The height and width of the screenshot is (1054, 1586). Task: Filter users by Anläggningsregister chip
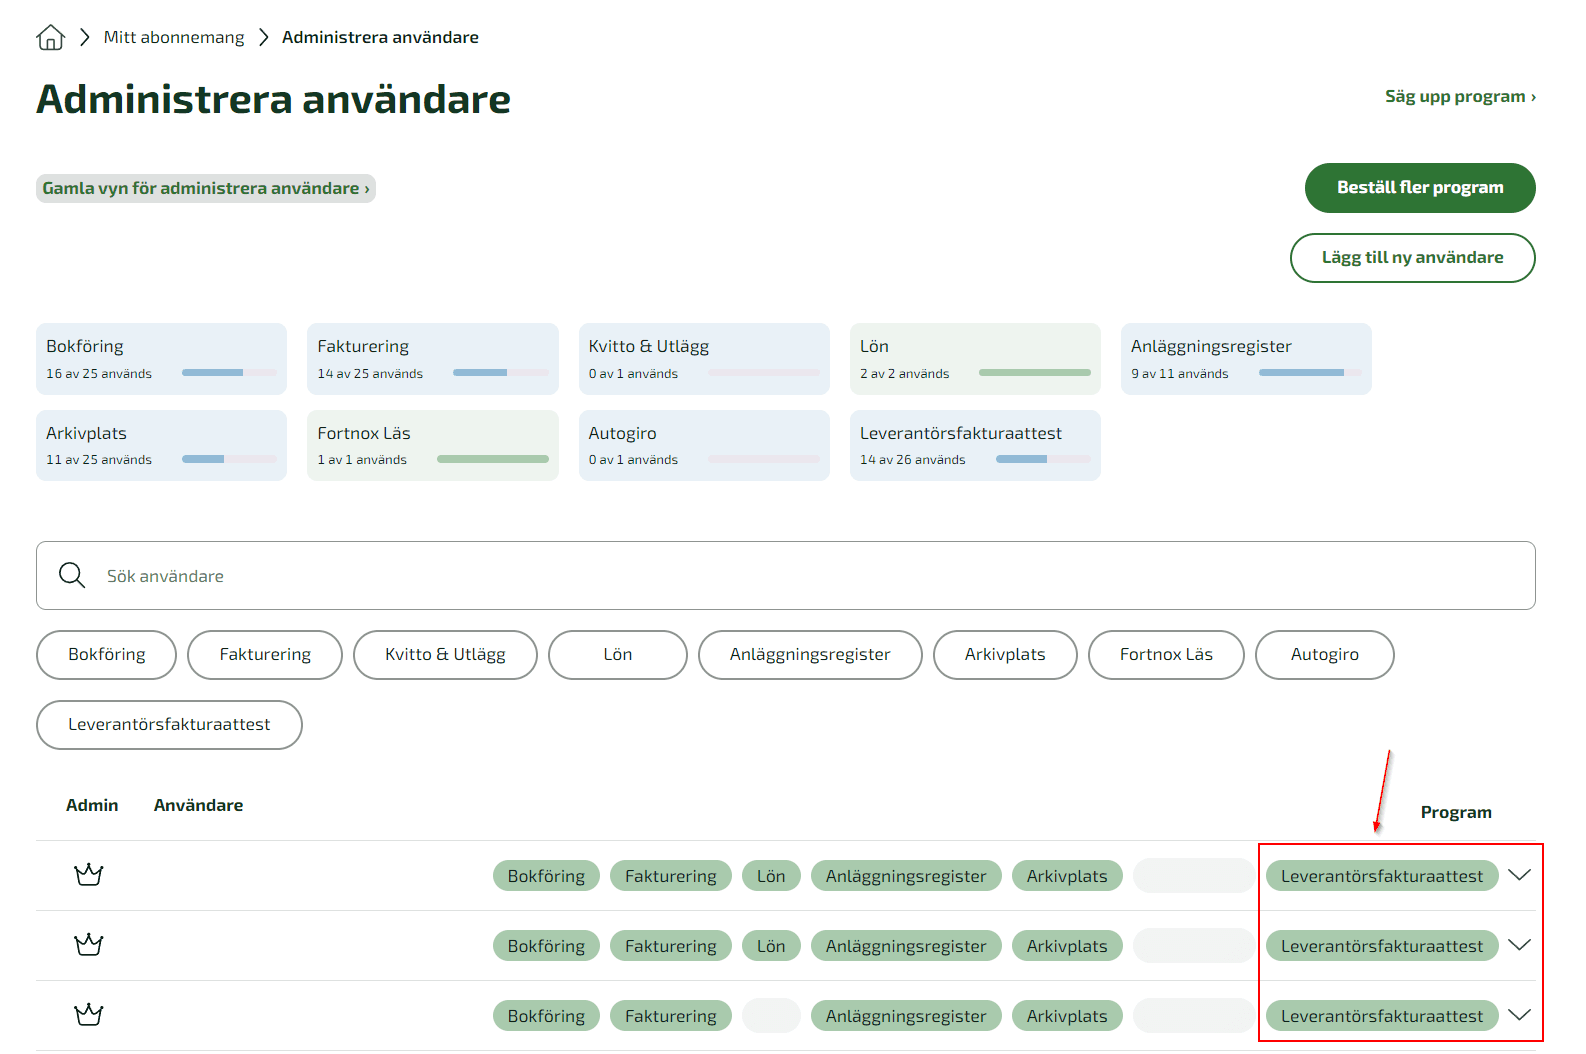pos(810,655)
